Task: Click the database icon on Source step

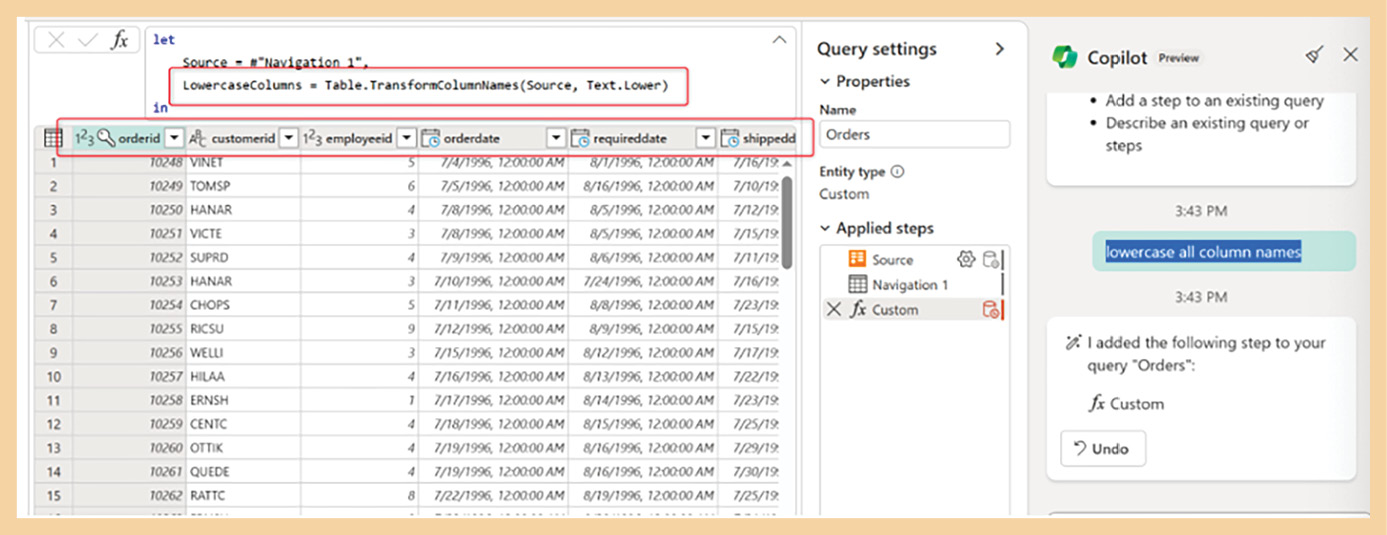Action: click(x=990, y=260)
